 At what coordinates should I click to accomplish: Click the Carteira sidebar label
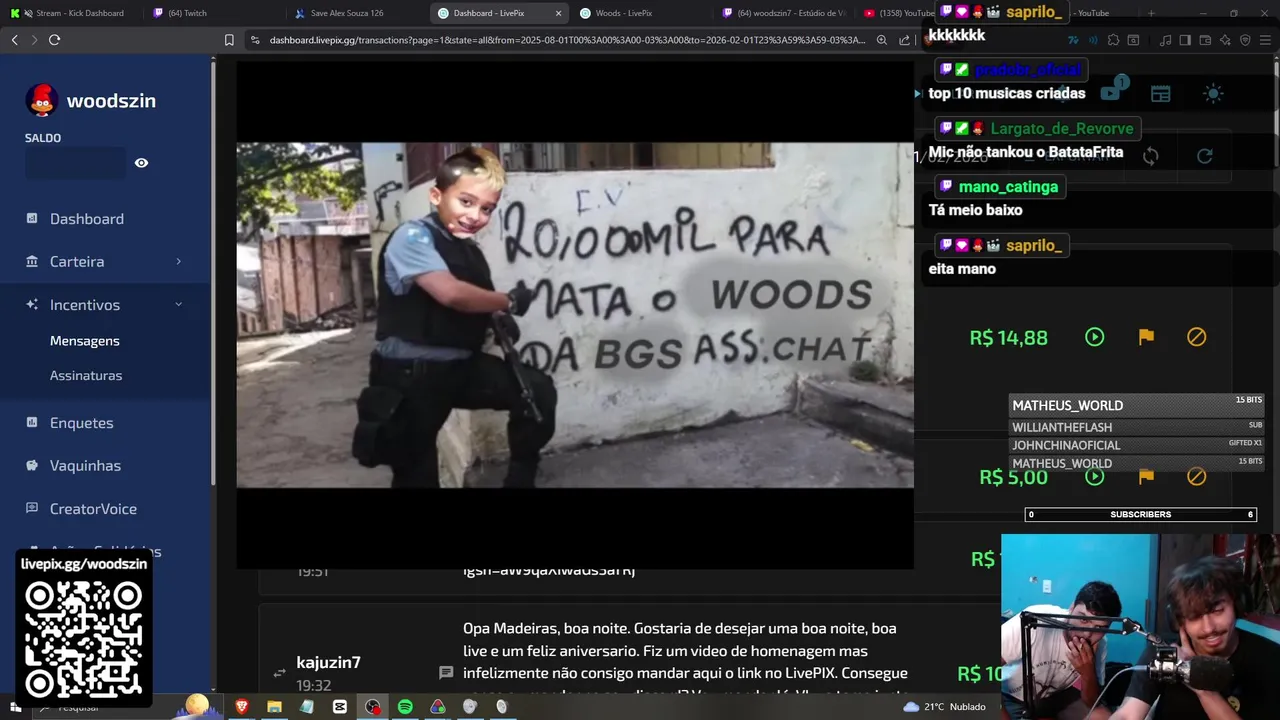click(77, 261)
